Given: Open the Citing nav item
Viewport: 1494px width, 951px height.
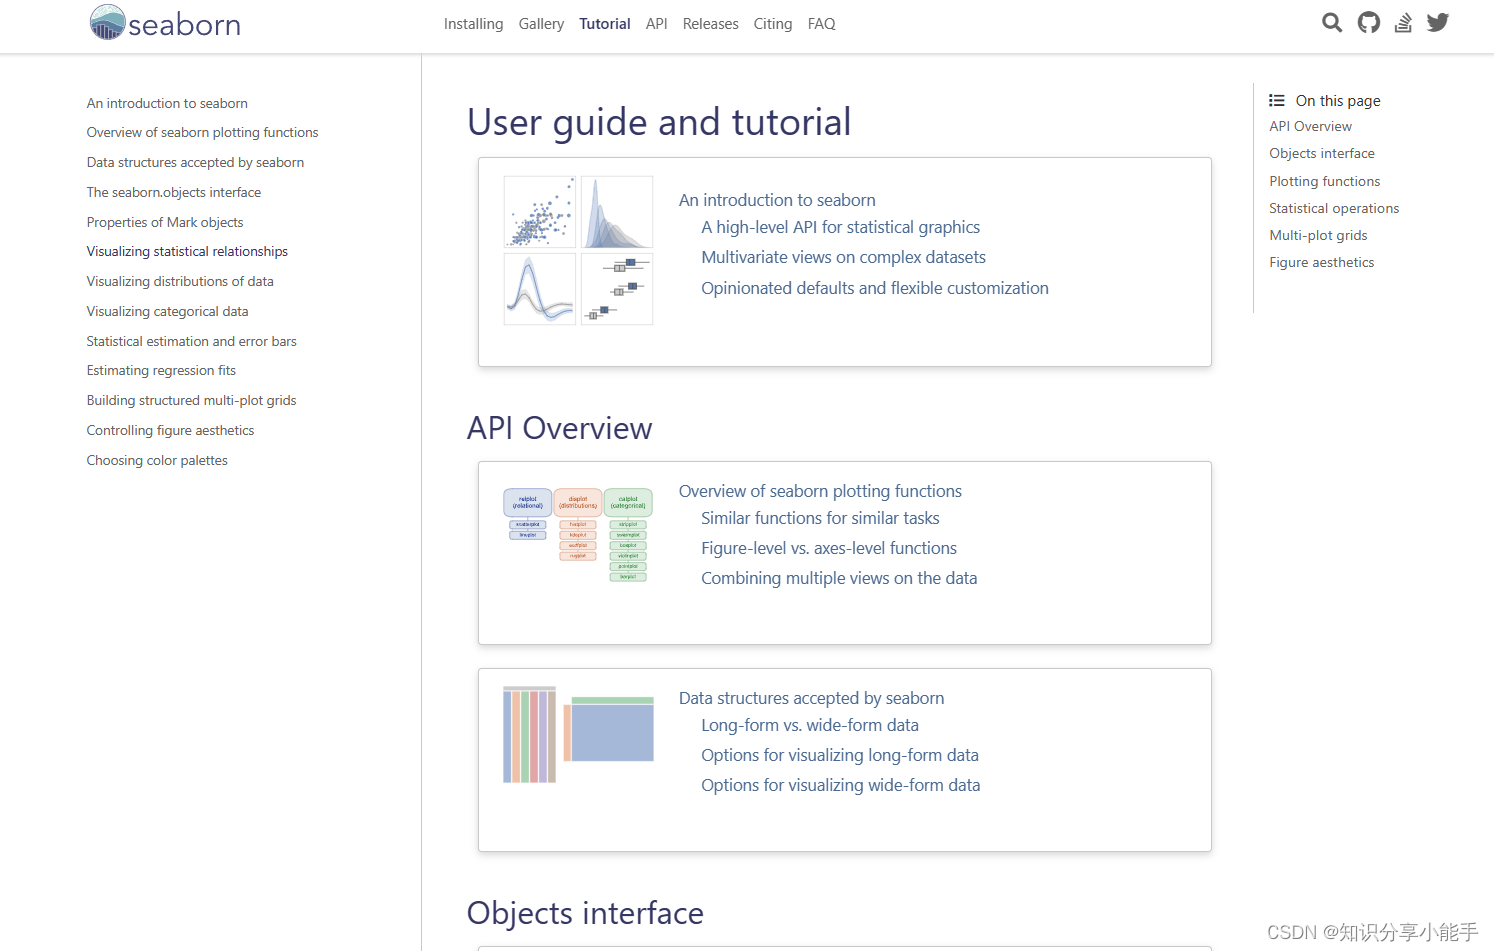Looking at the screenshot, I should [773, 24].
